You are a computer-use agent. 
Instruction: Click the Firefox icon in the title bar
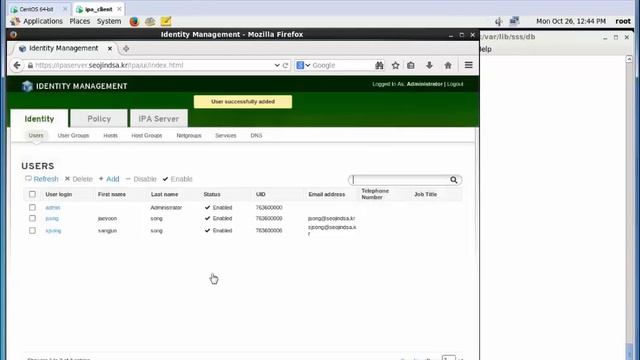pos(13,35)
